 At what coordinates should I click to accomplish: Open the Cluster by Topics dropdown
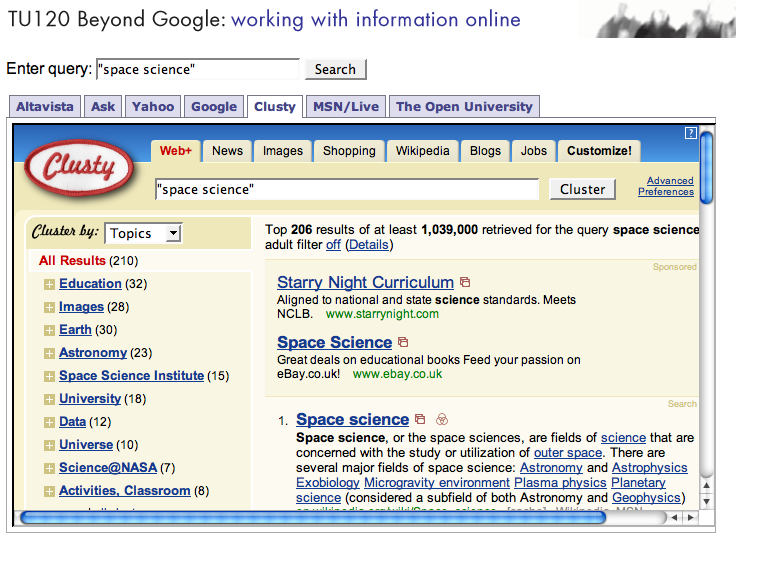[143, 233]
